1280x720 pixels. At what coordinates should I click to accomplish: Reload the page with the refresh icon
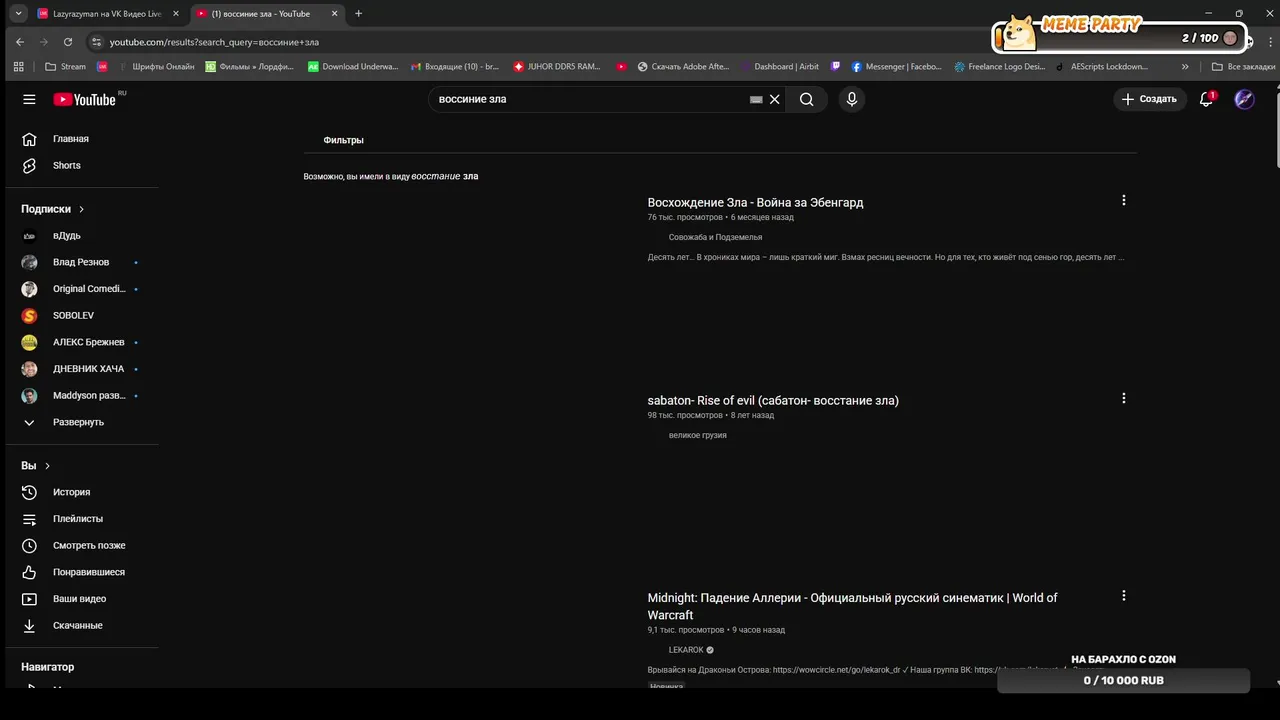[68, 42]
